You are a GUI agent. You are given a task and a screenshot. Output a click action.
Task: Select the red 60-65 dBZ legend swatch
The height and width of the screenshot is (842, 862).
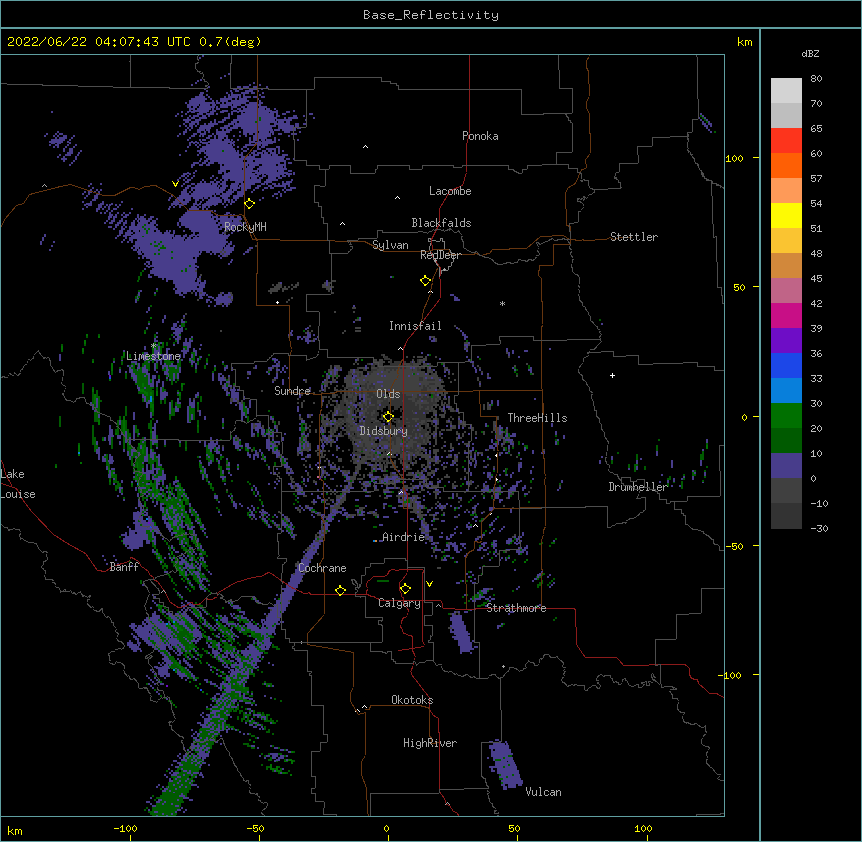[x=786, y=141]
